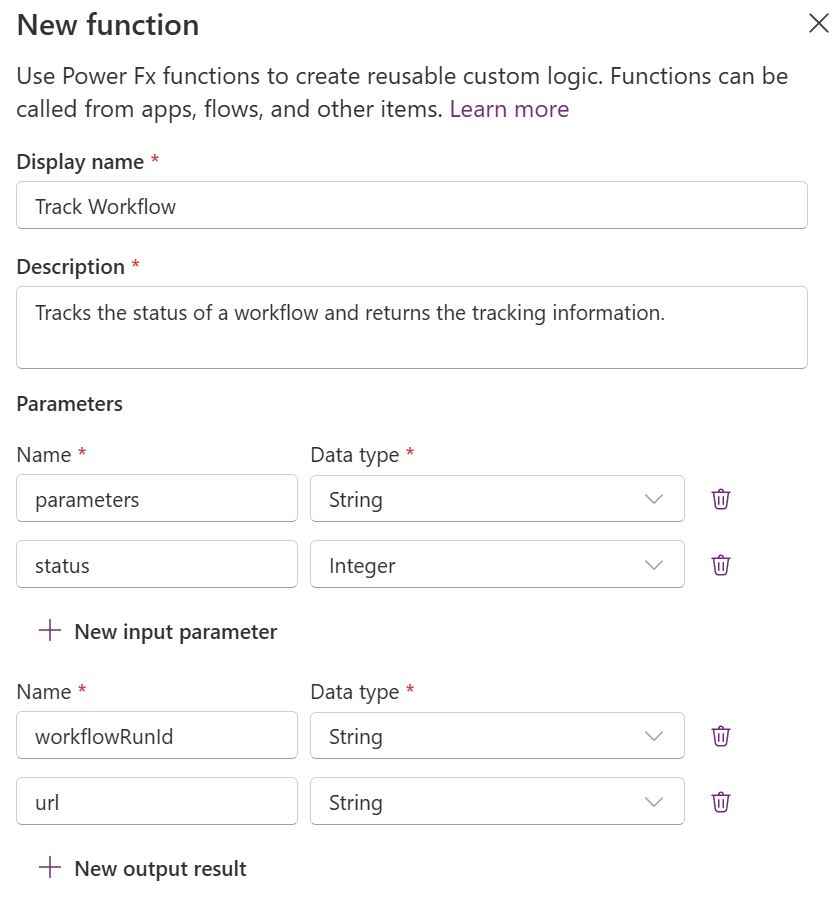Select the 'workflowRunId' name field
Screen dimensions: 840x900
pos(157,736)
